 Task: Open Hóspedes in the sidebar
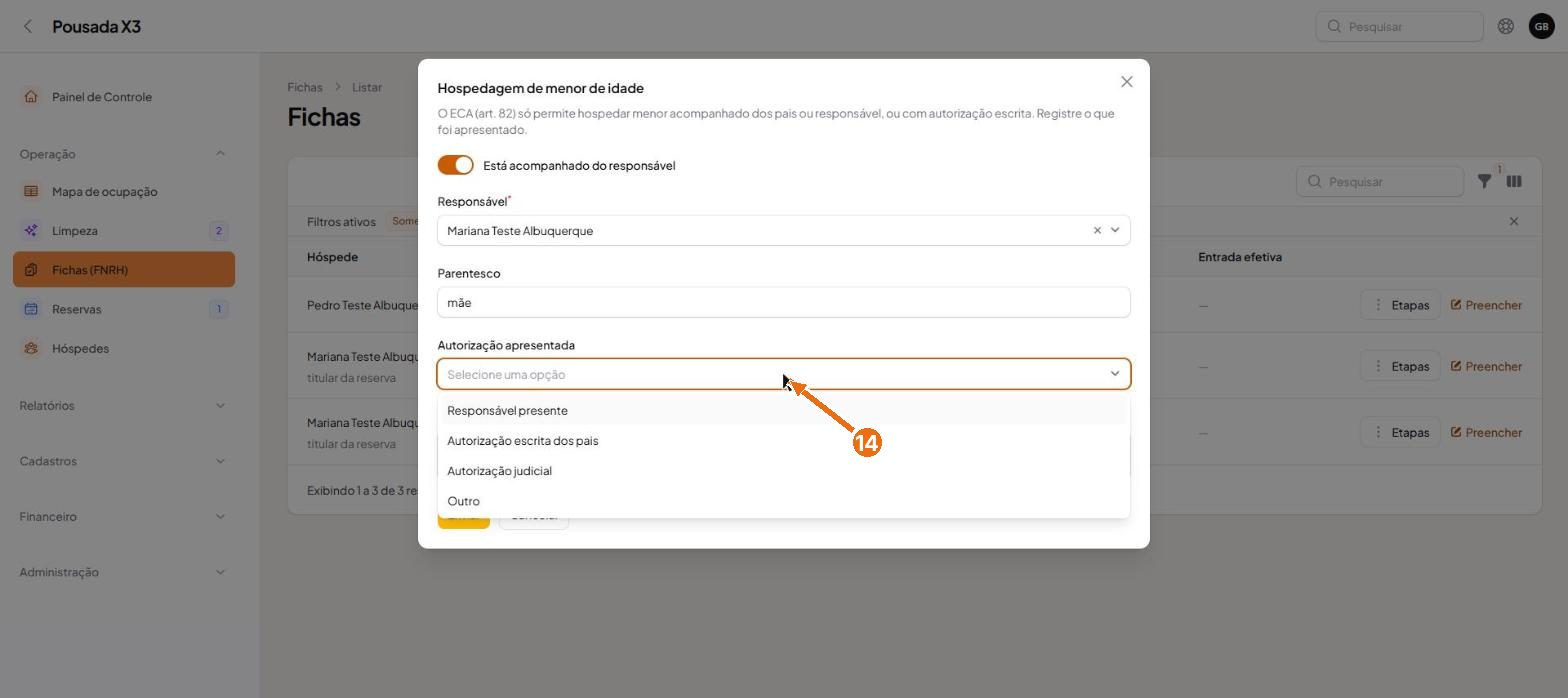(x=124, y=348)
